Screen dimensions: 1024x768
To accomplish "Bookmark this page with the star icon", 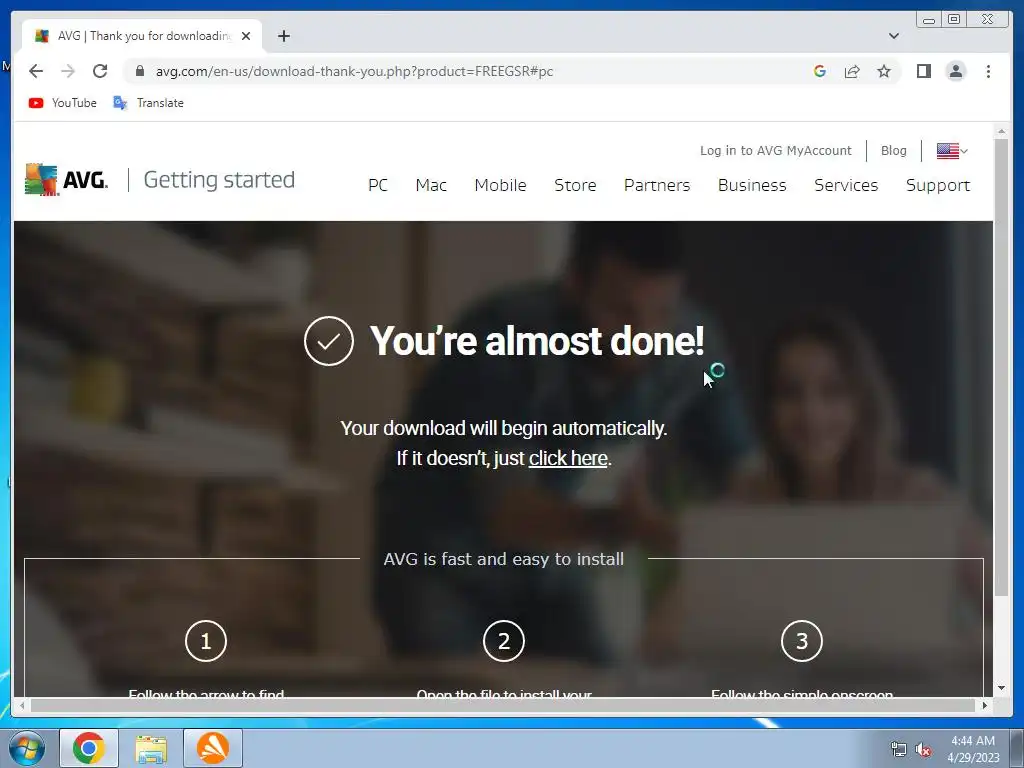I will click(884, 71).
